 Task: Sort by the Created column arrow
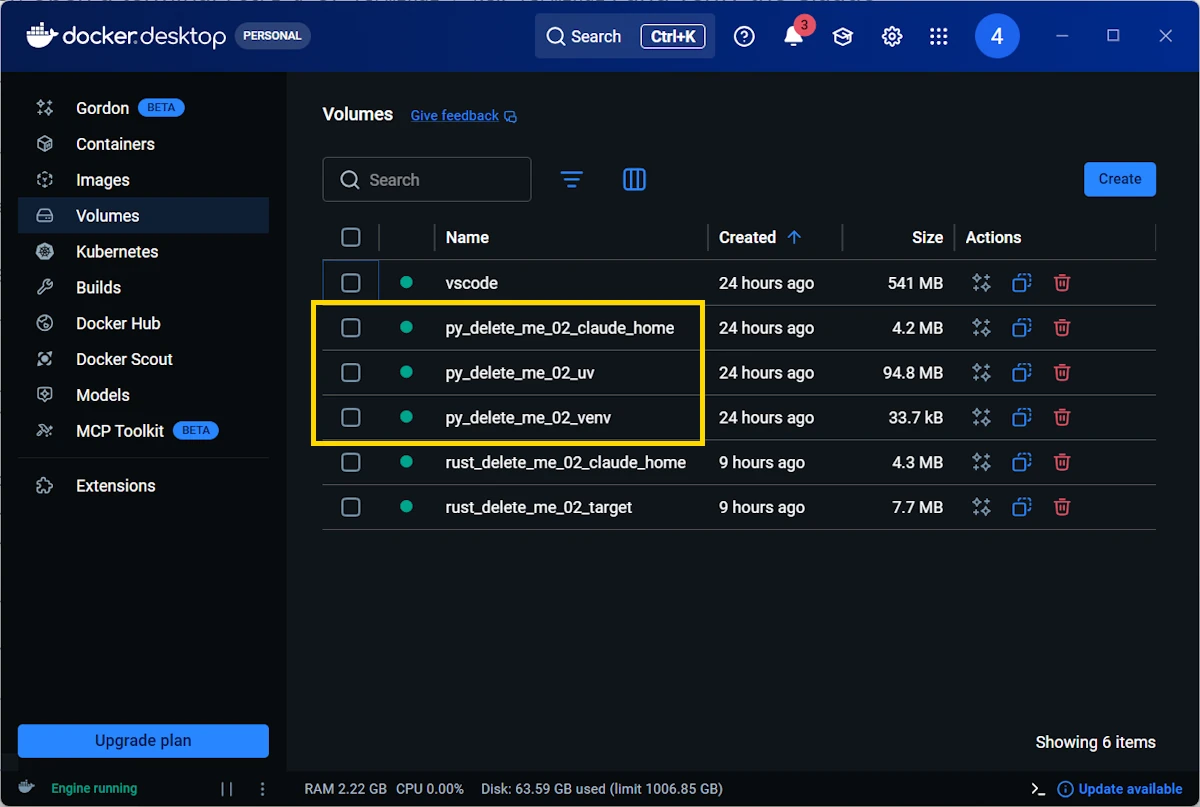[795, 237]
